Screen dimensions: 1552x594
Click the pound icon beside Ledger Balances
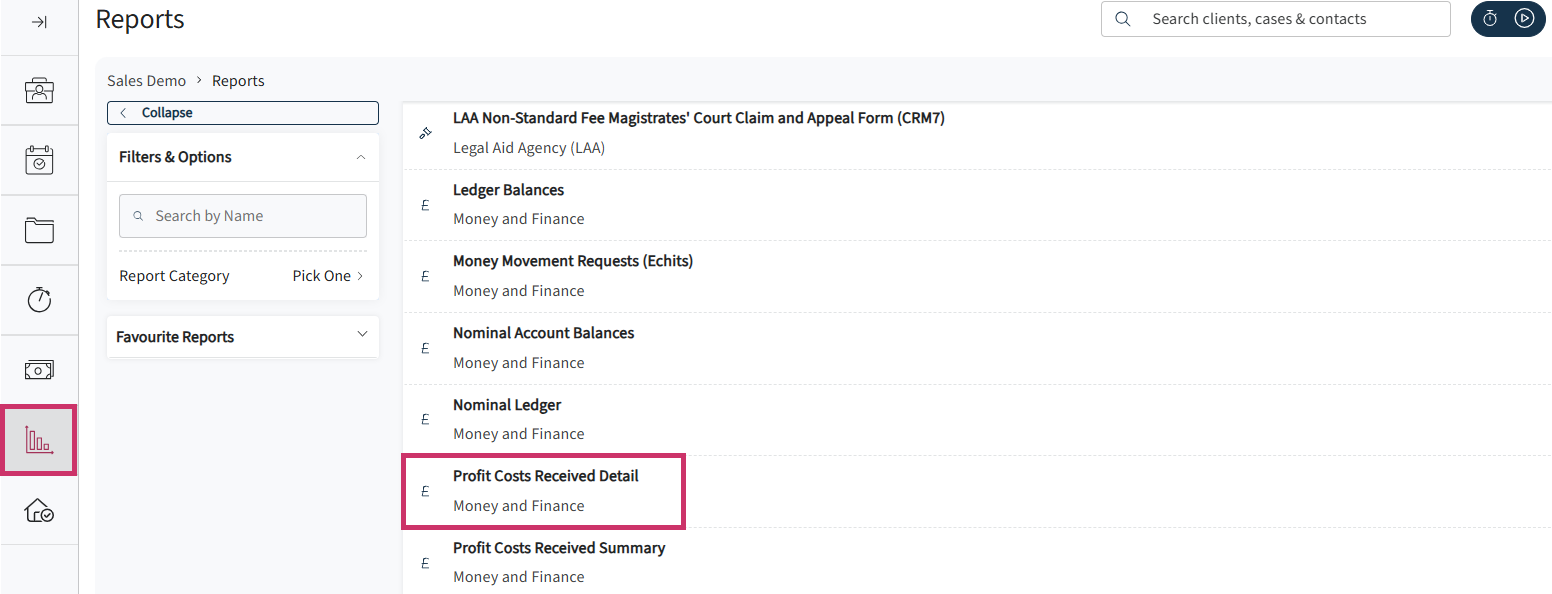425,205
